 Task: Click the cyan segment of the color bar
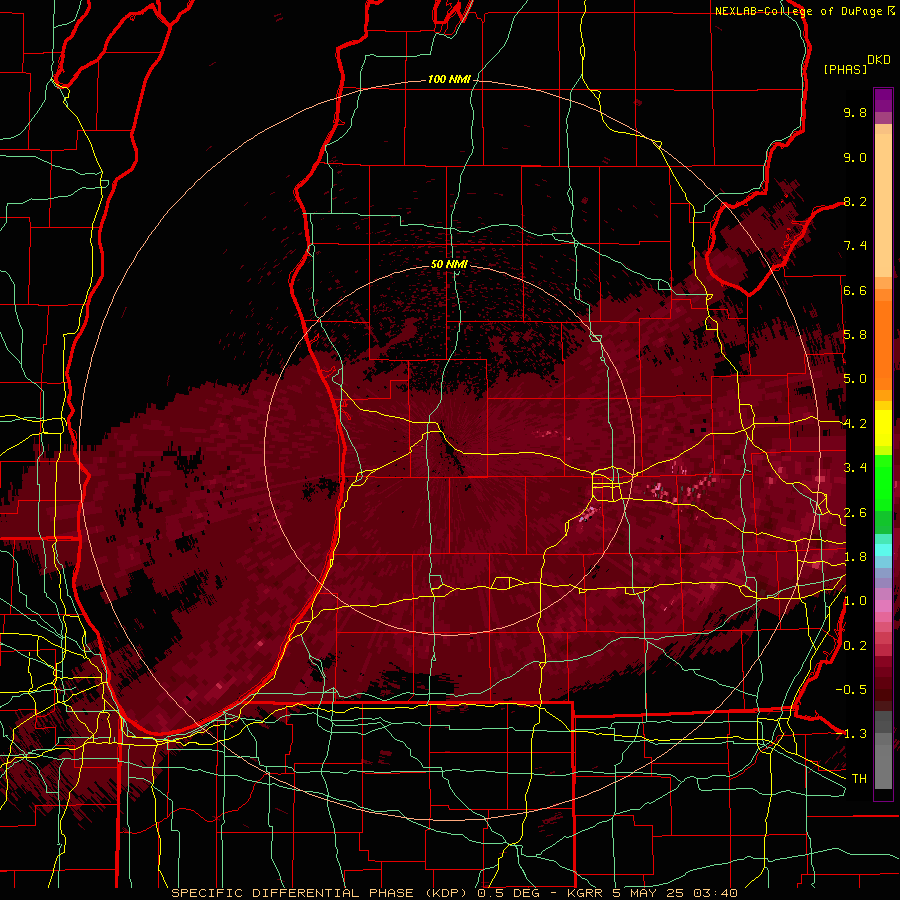tap(883, 550)
